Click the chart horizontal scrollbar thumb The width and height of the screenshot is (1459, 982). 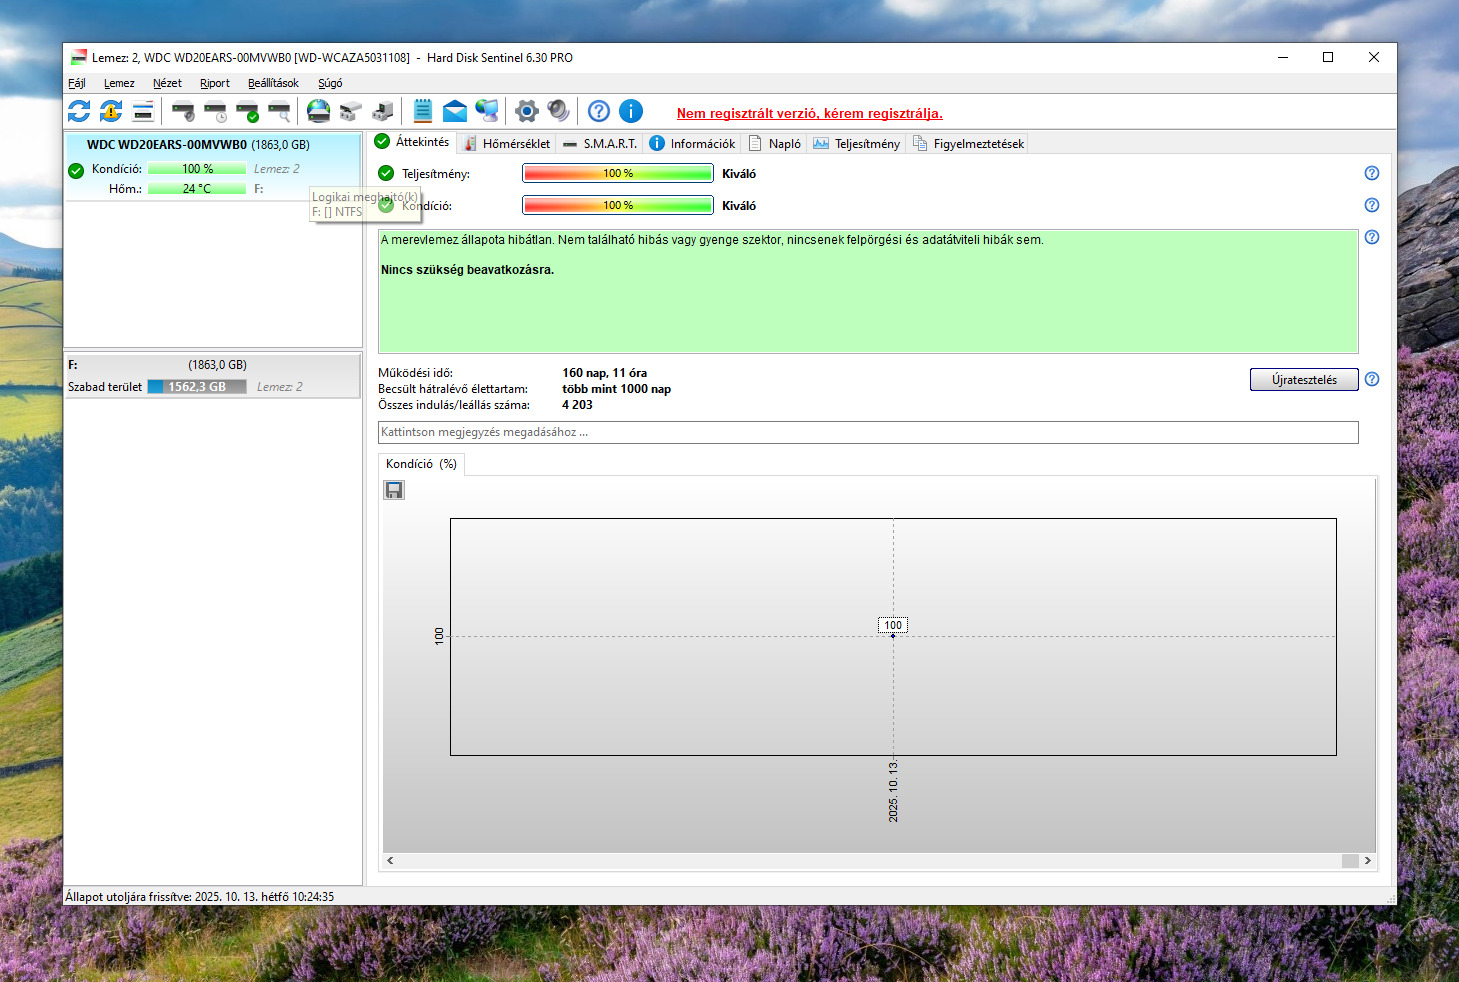click(x=1350, y=860)
